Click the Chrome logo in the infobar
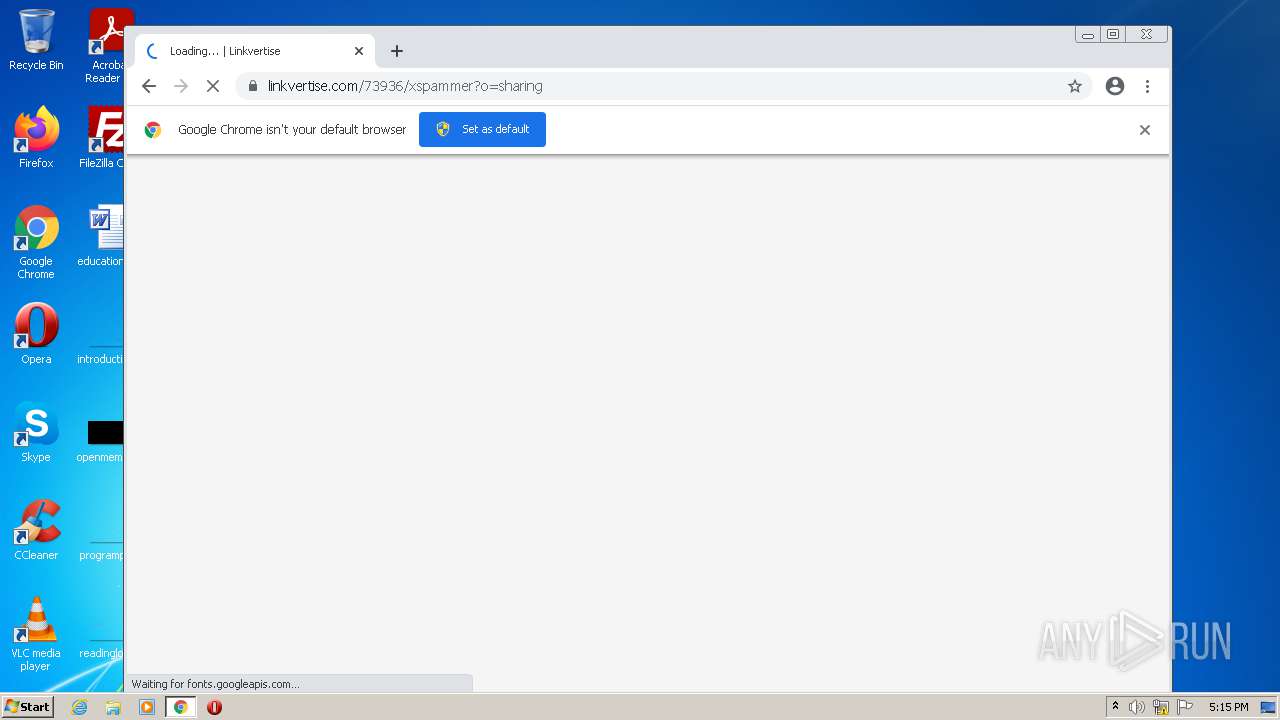 pyautogui.click(x=153, y=130)
